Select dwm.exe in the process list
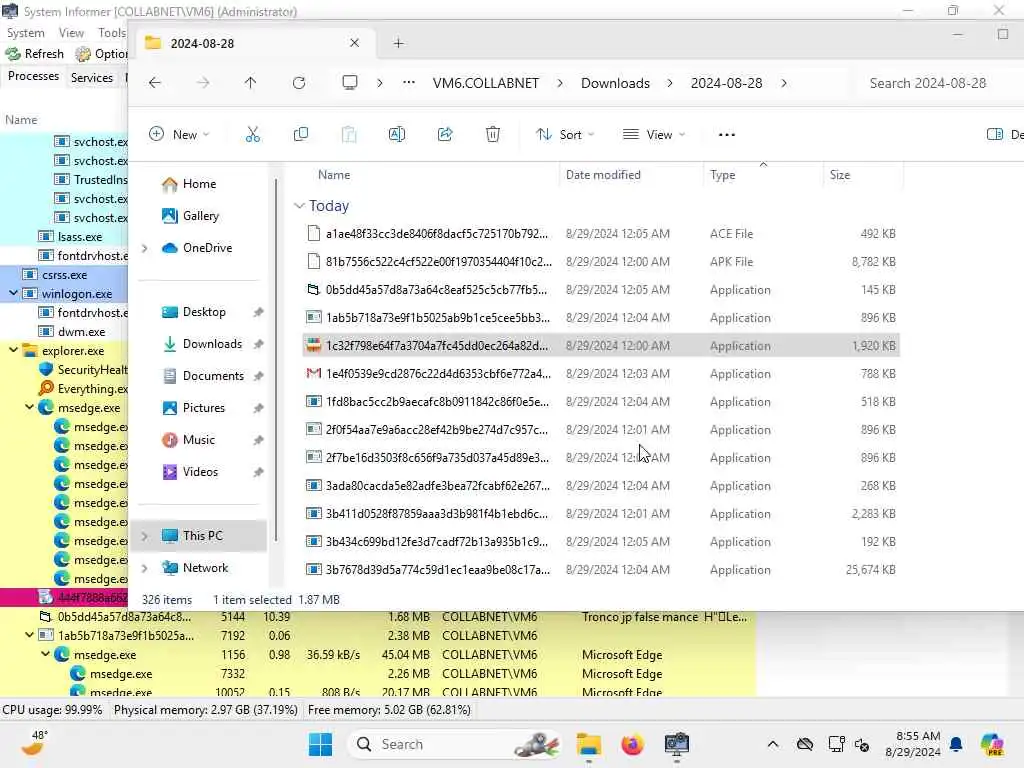Screen dimensions: 1024x768 tap(81, 331)
